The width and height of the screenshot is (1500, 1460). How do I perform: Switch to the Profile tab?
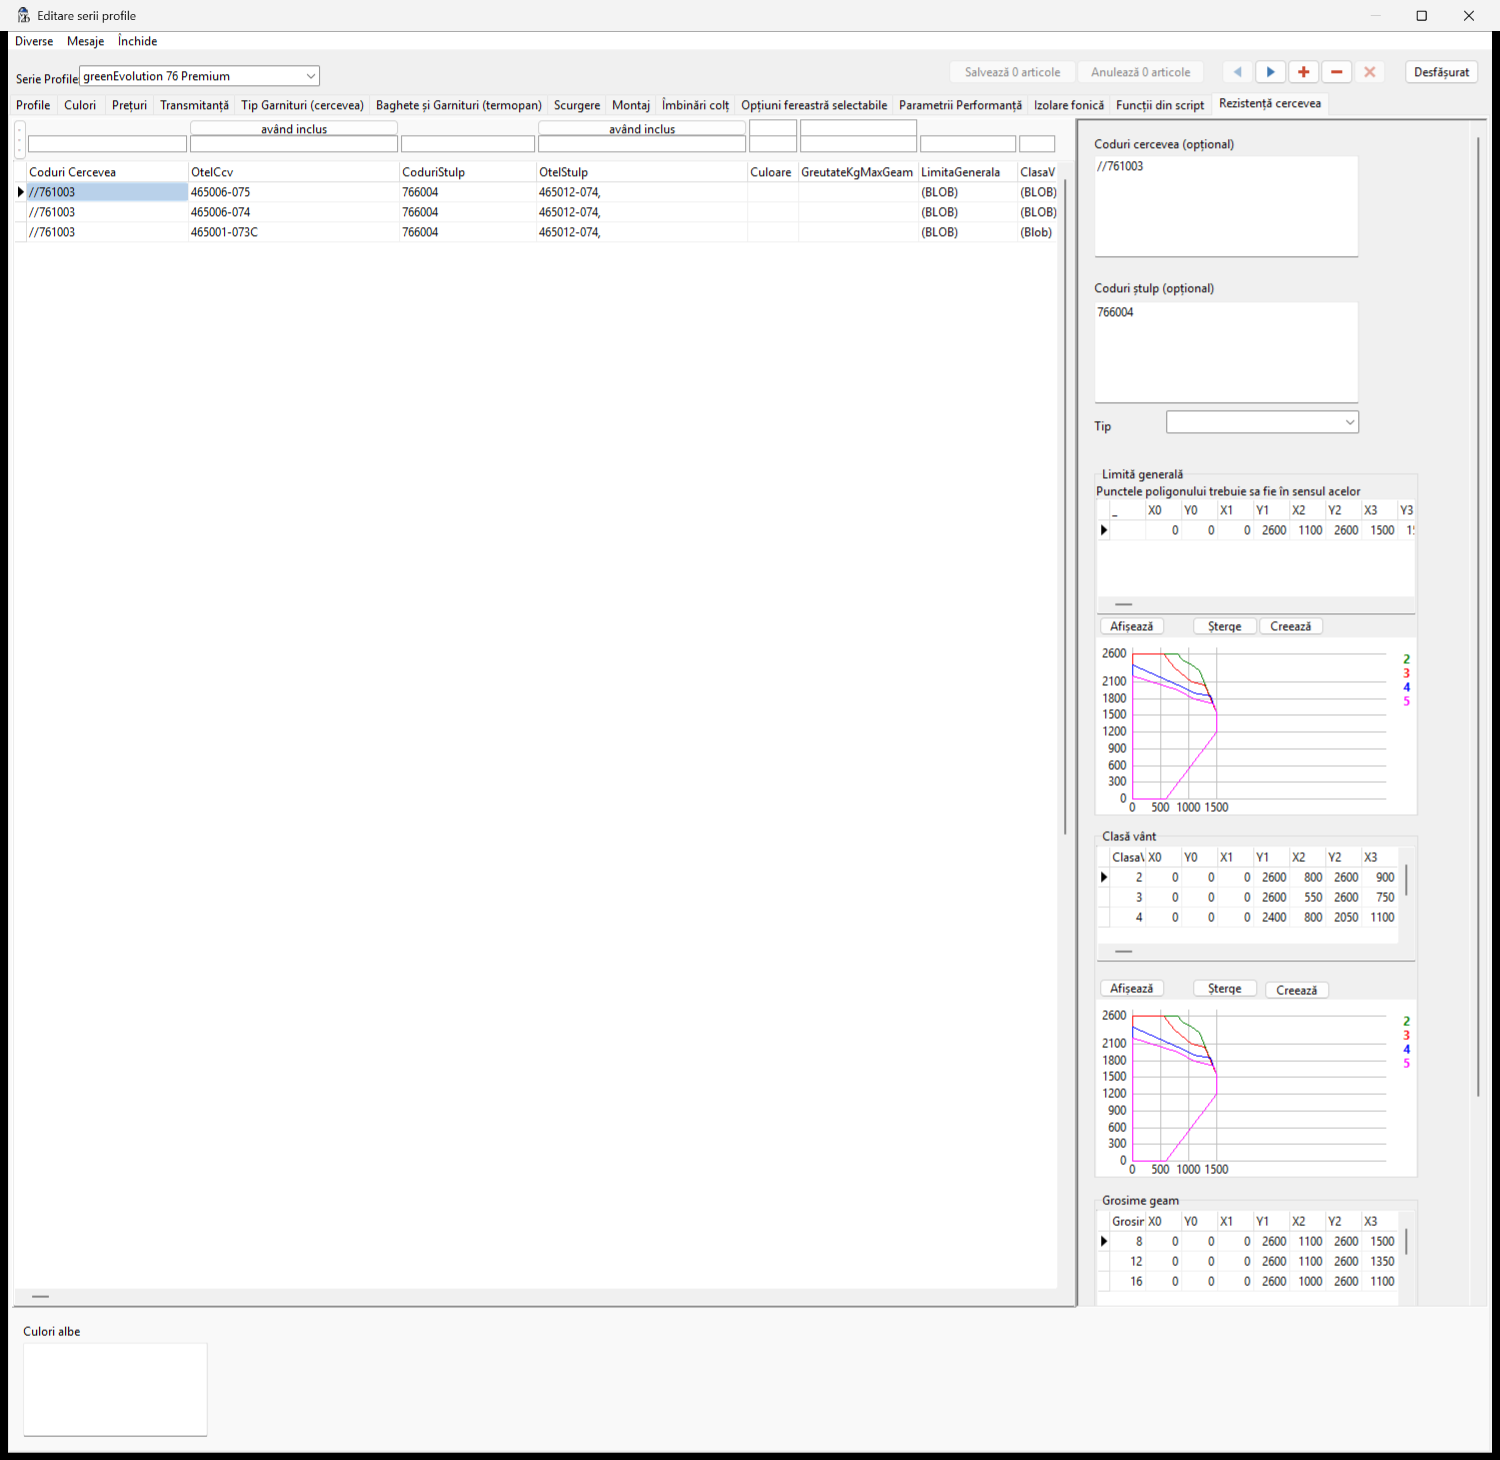click(x=33, y=105)
